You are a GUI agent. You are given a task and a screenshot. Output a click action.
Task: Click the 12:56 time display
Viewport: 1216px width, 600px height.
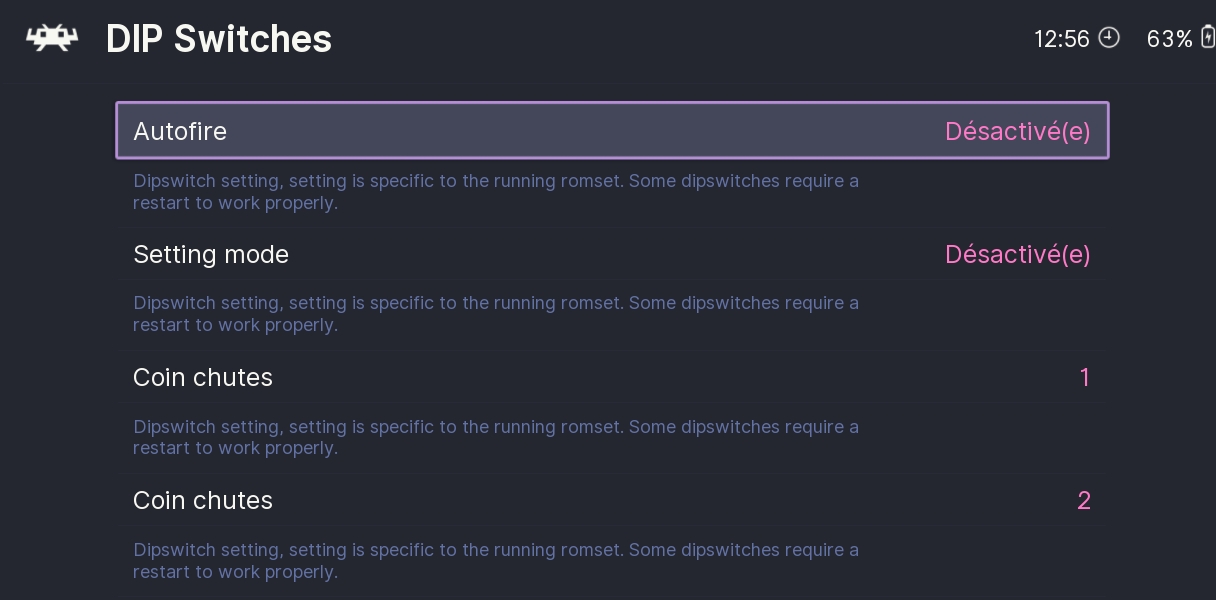click(1061, 39)
